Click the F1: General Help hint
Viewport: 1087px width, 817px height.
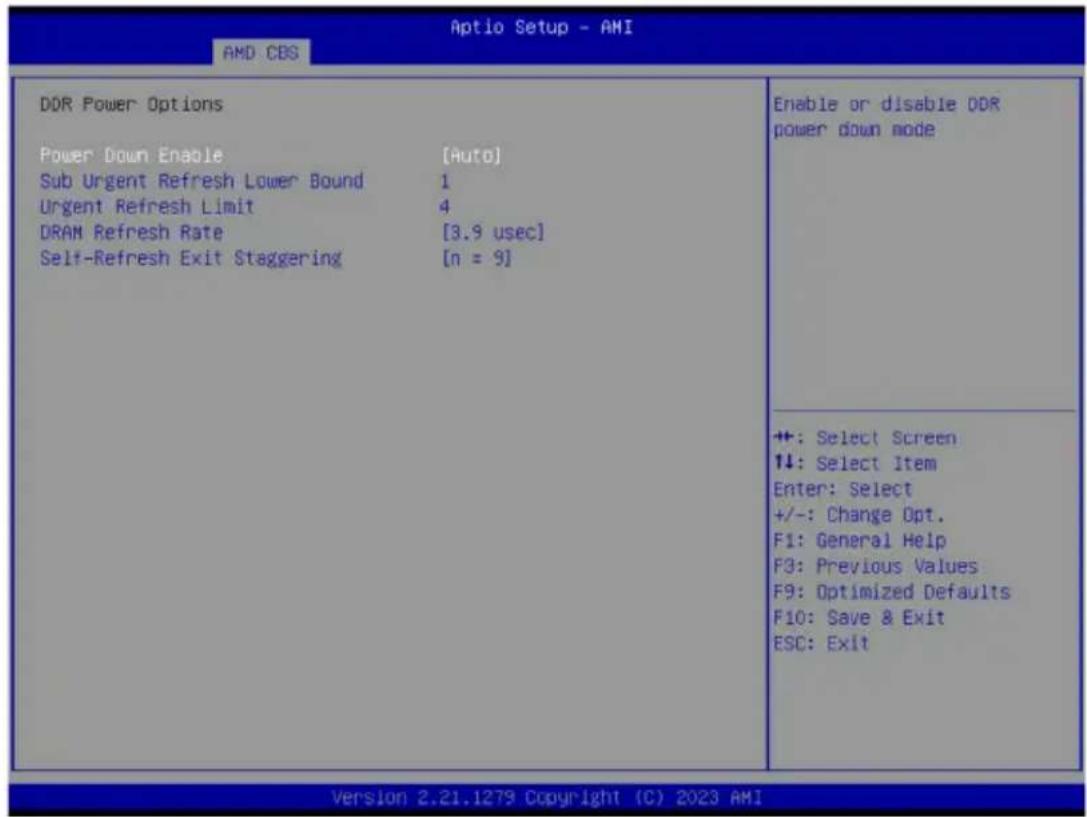(860, 541)
